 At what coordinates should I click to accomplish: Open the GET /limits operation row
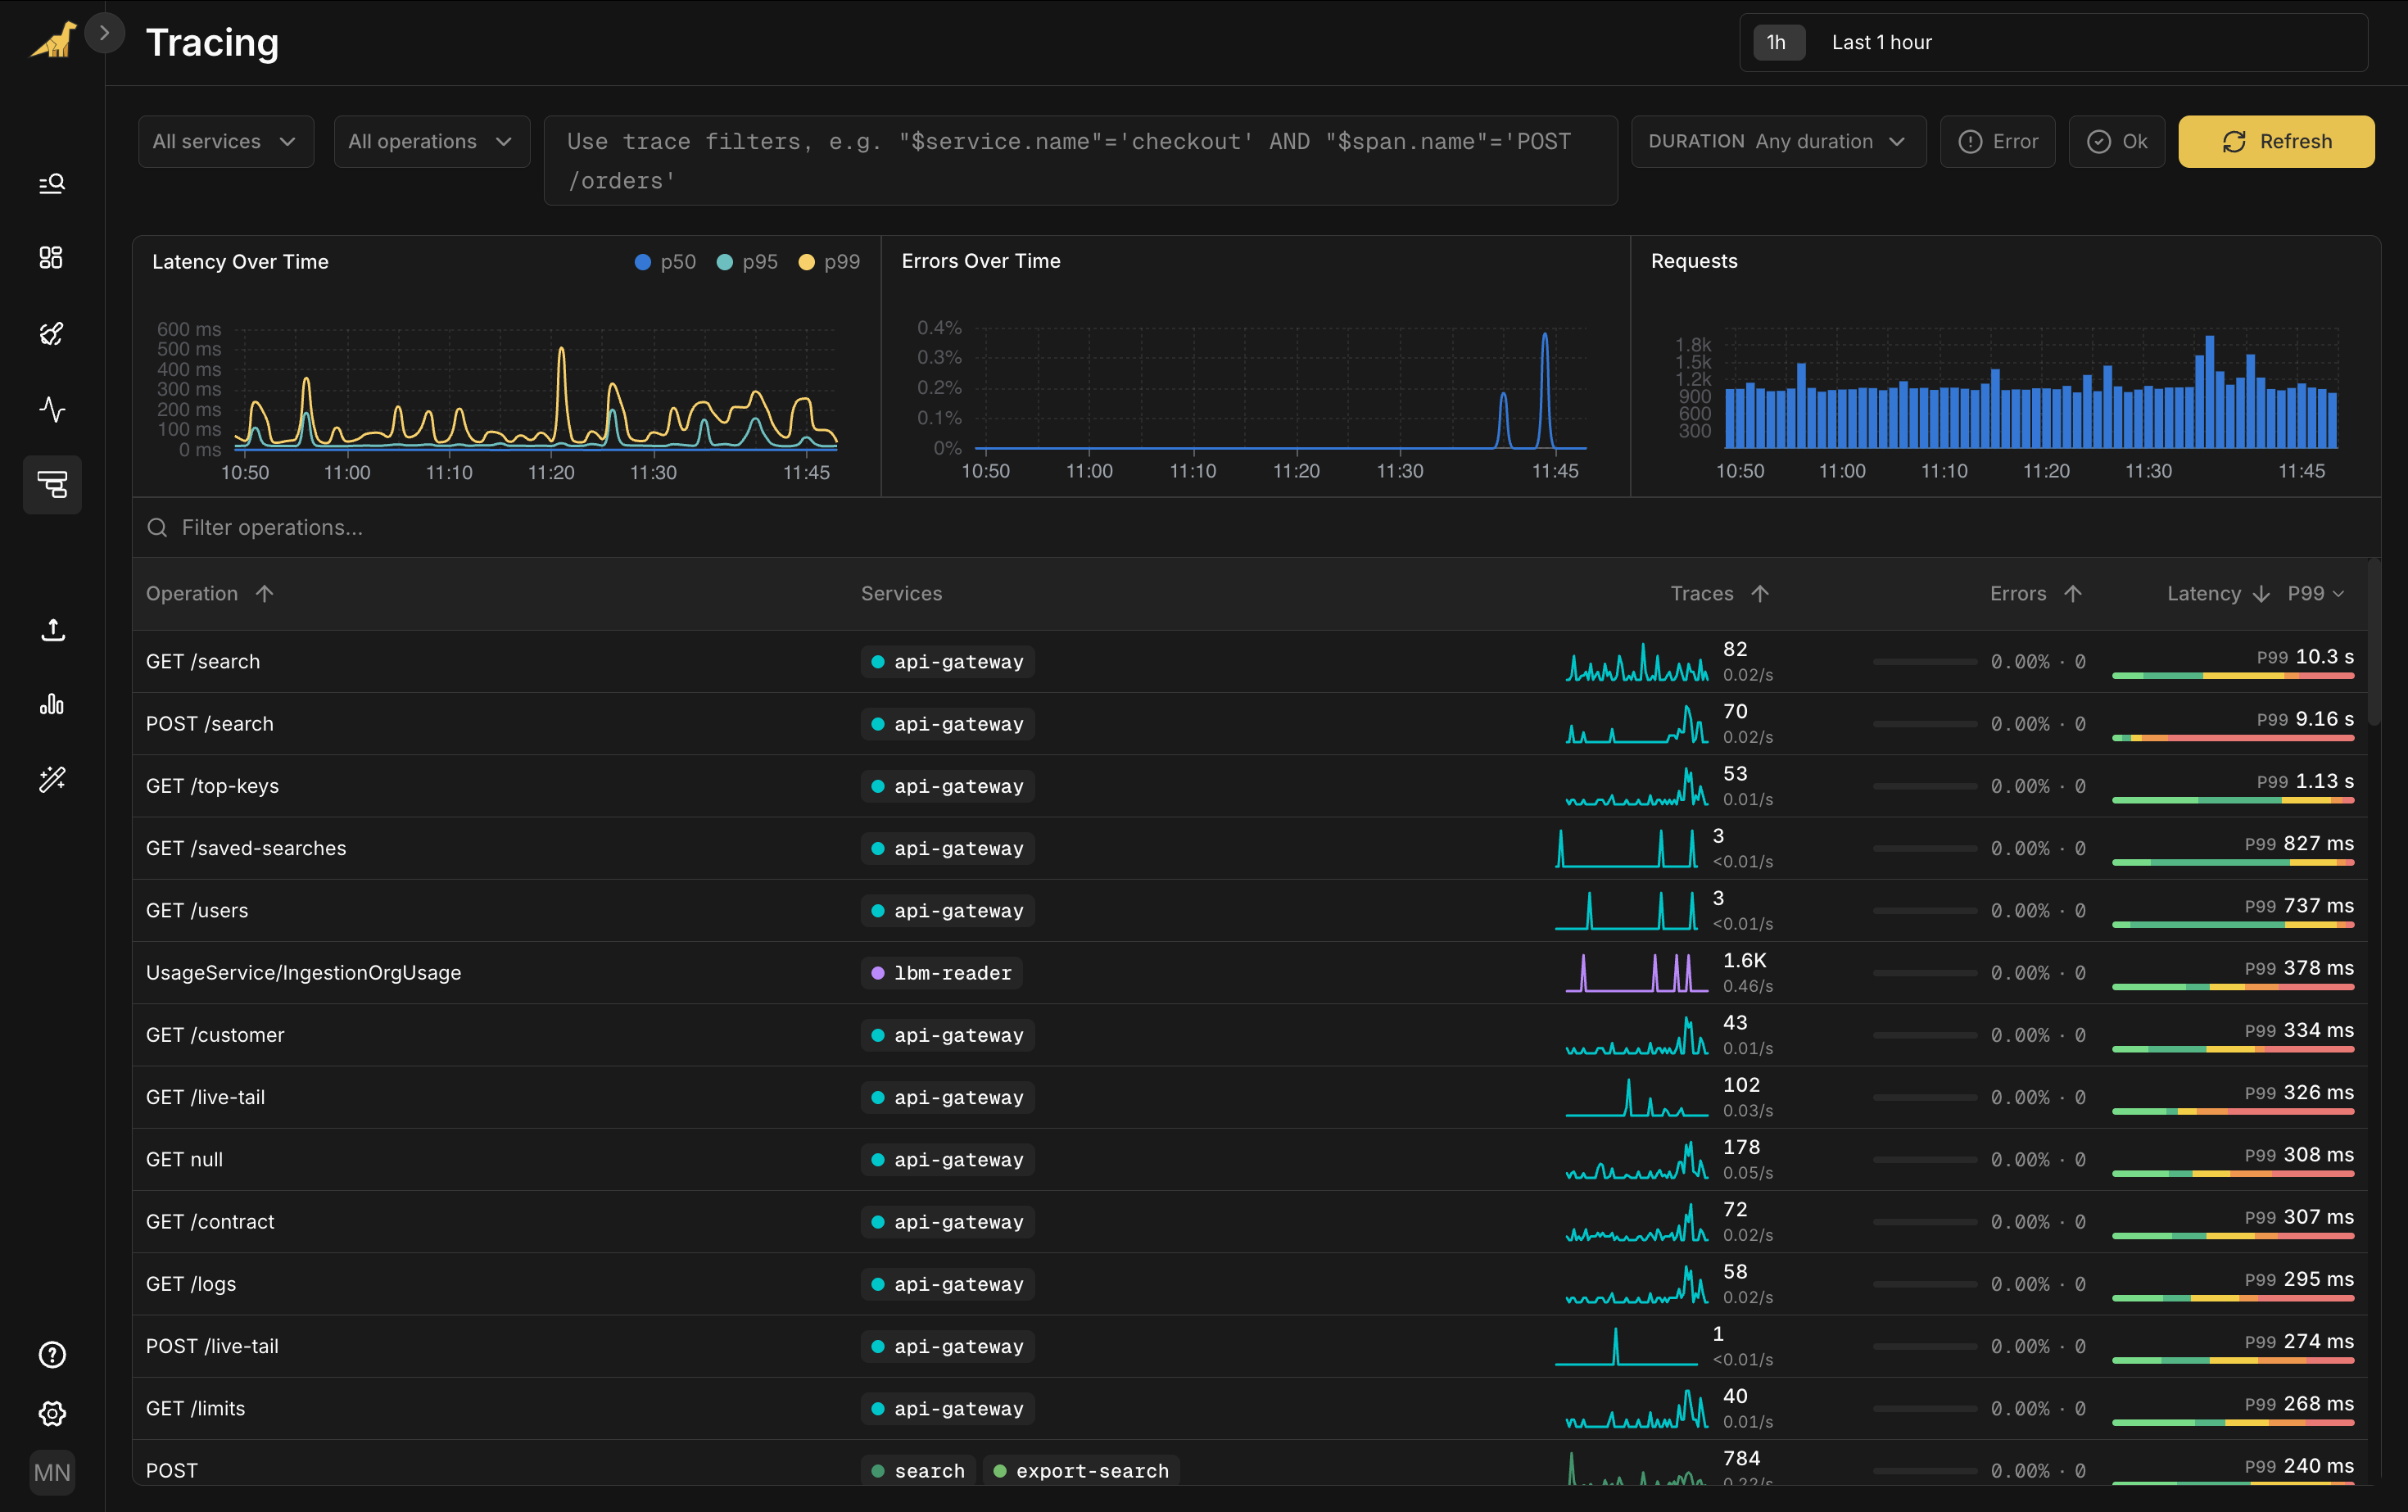1250,1408
